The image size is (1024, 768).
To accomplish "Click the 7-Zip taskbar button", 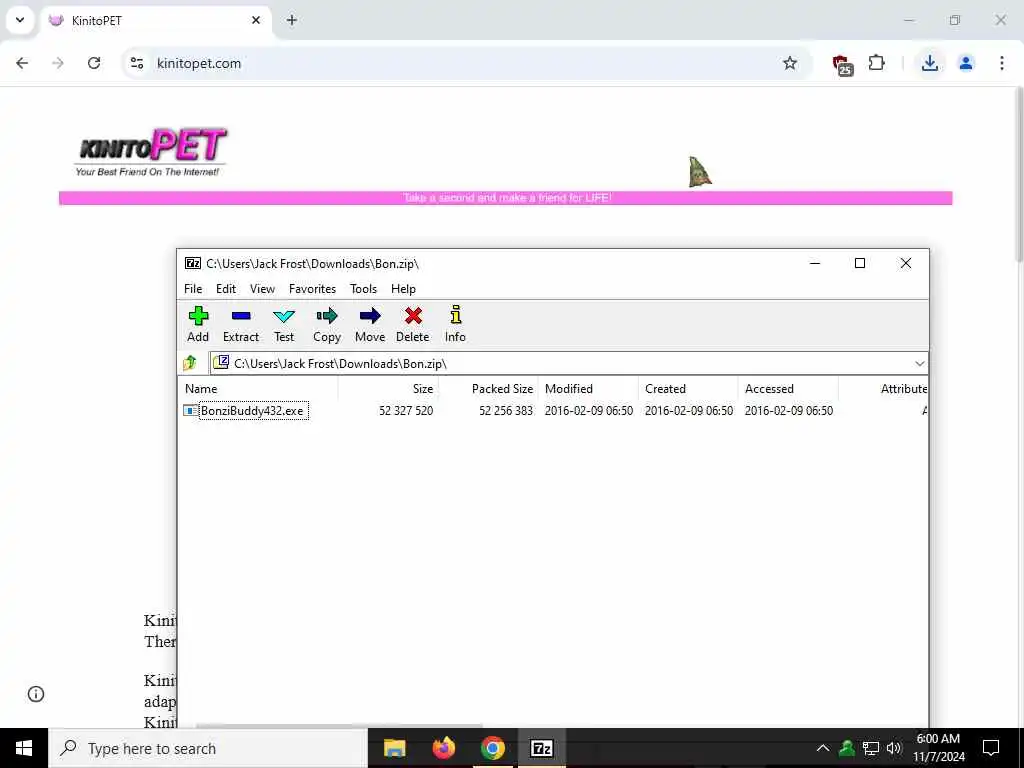I will click(x=541, y=748).
